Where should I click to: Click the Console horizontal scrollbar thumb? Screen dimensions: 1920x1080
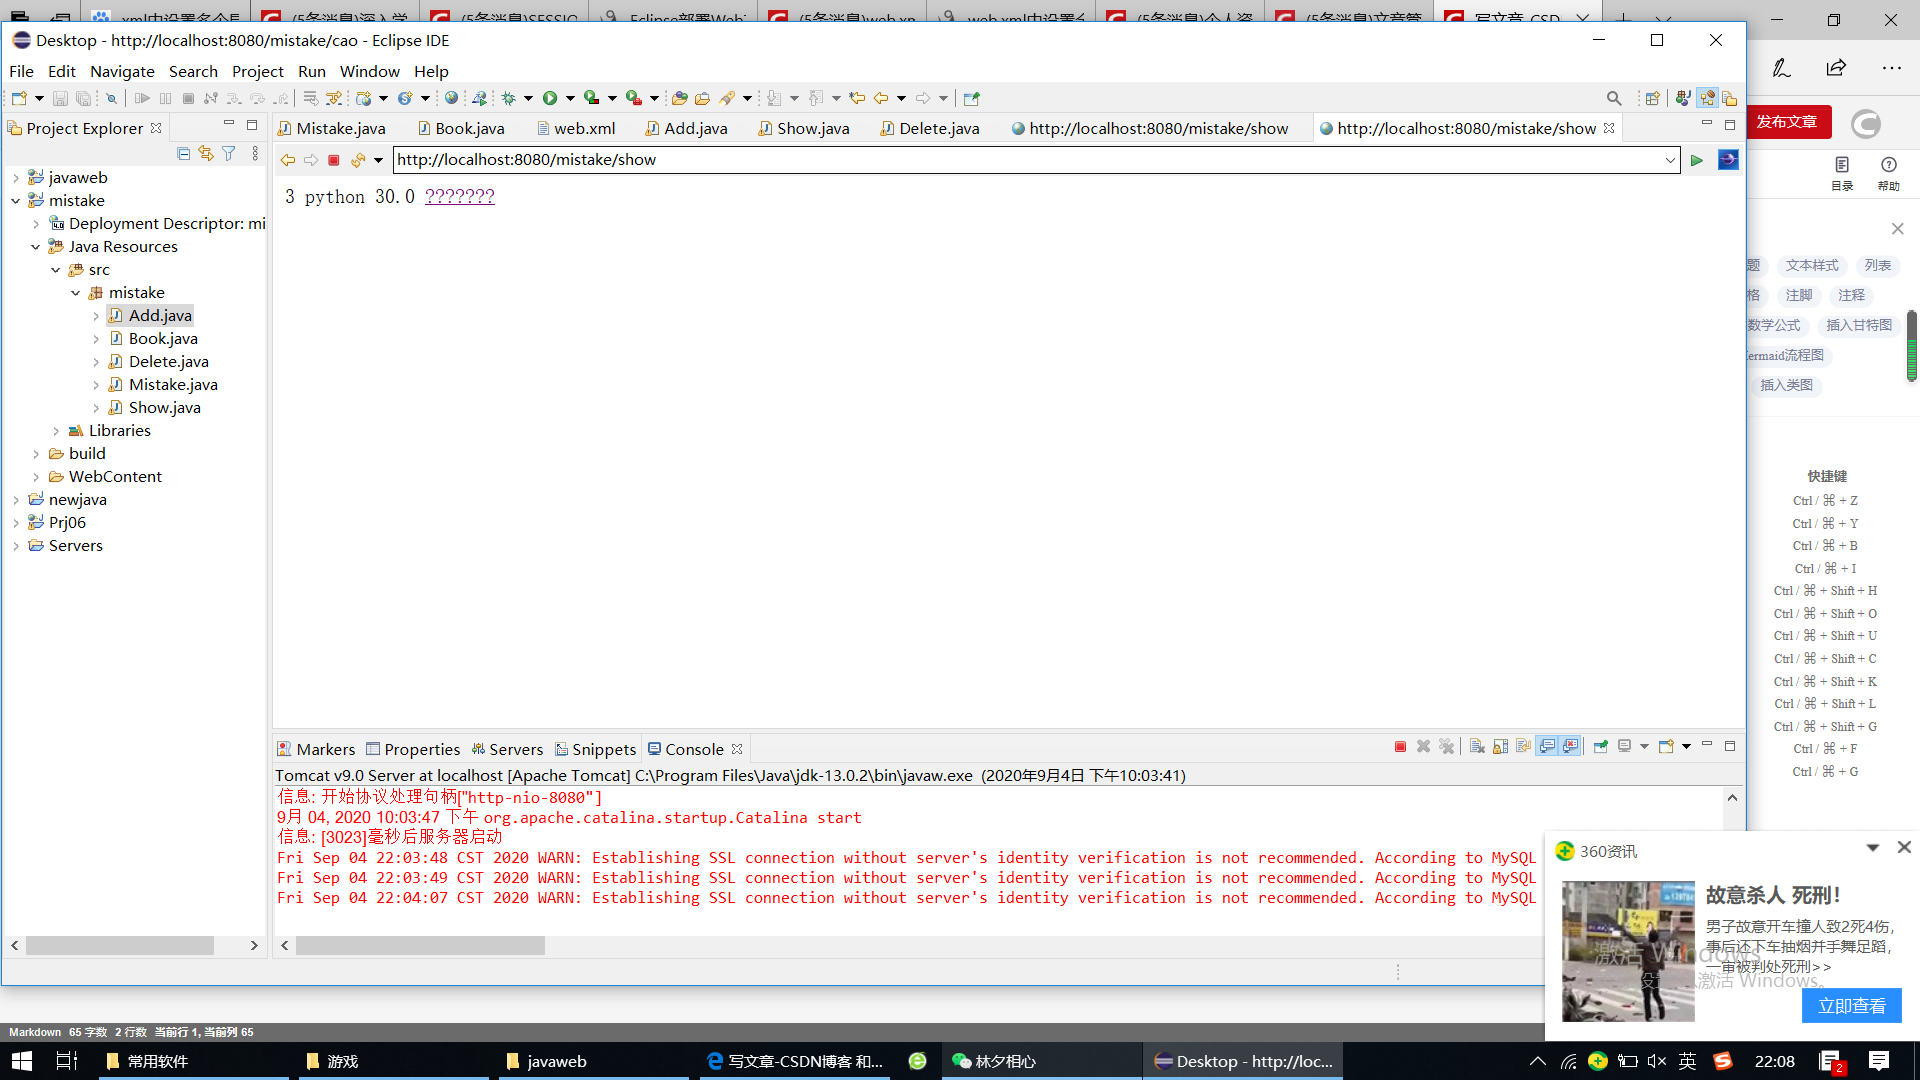(x=420, y=945)
